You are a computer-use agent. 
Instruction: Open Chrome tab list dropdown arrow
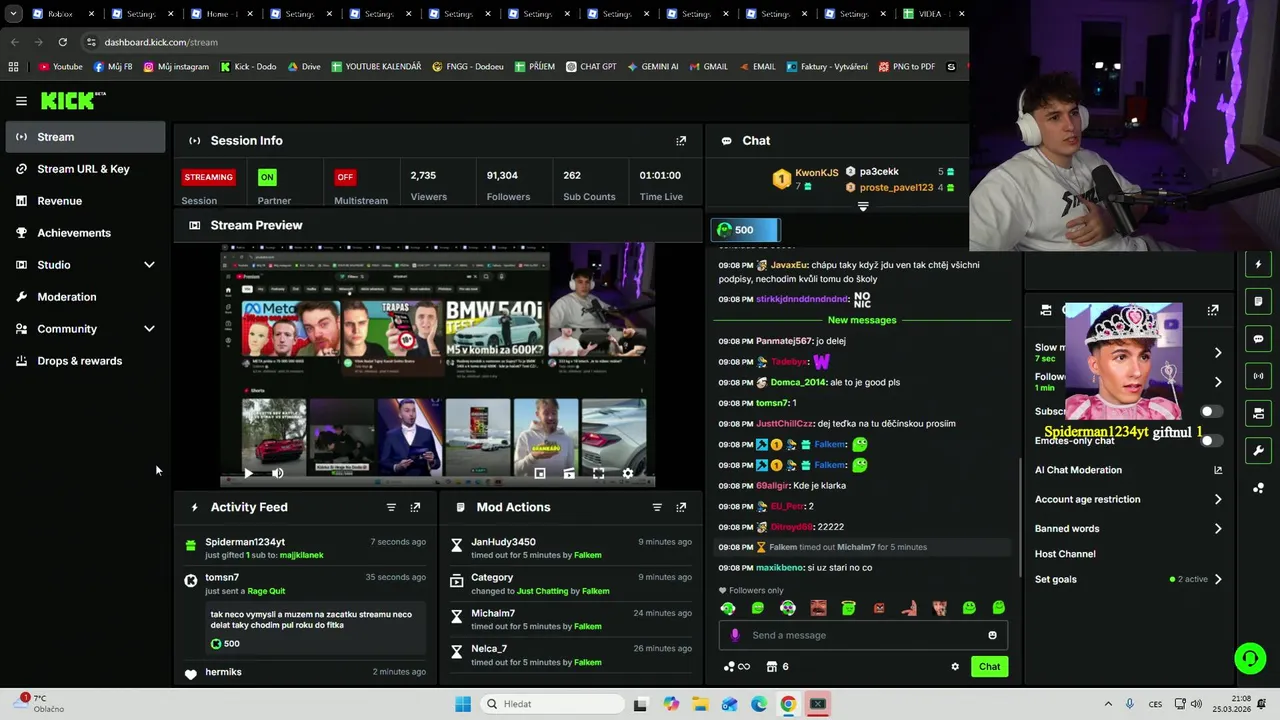(13, 14)
